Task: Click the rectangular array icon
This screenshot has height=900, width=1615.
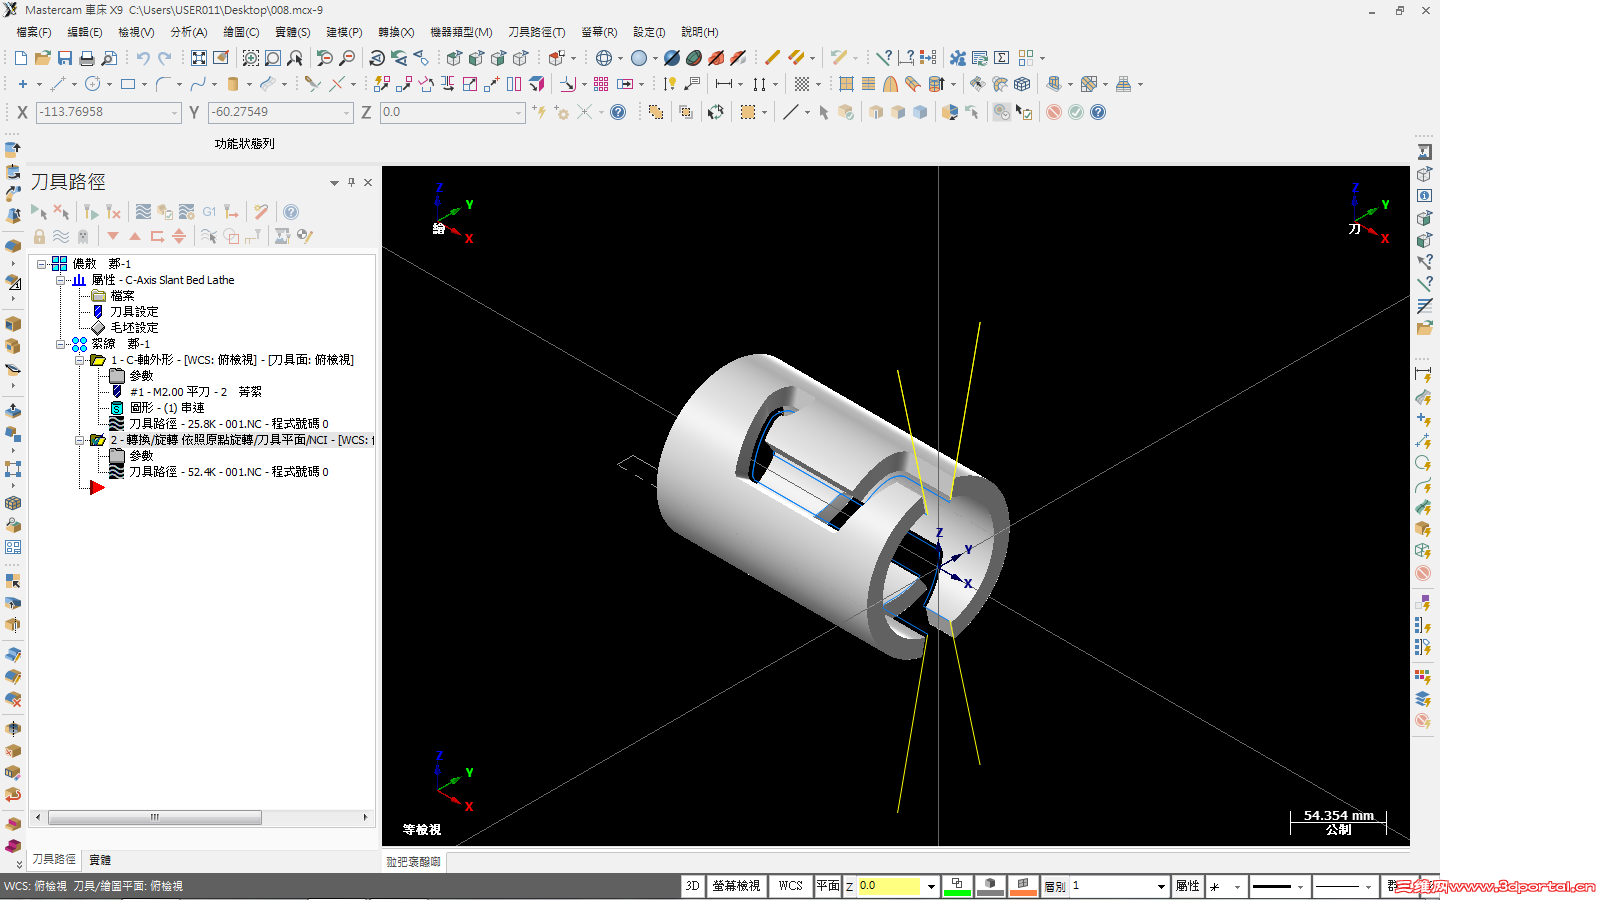Action: coord(601,84)
